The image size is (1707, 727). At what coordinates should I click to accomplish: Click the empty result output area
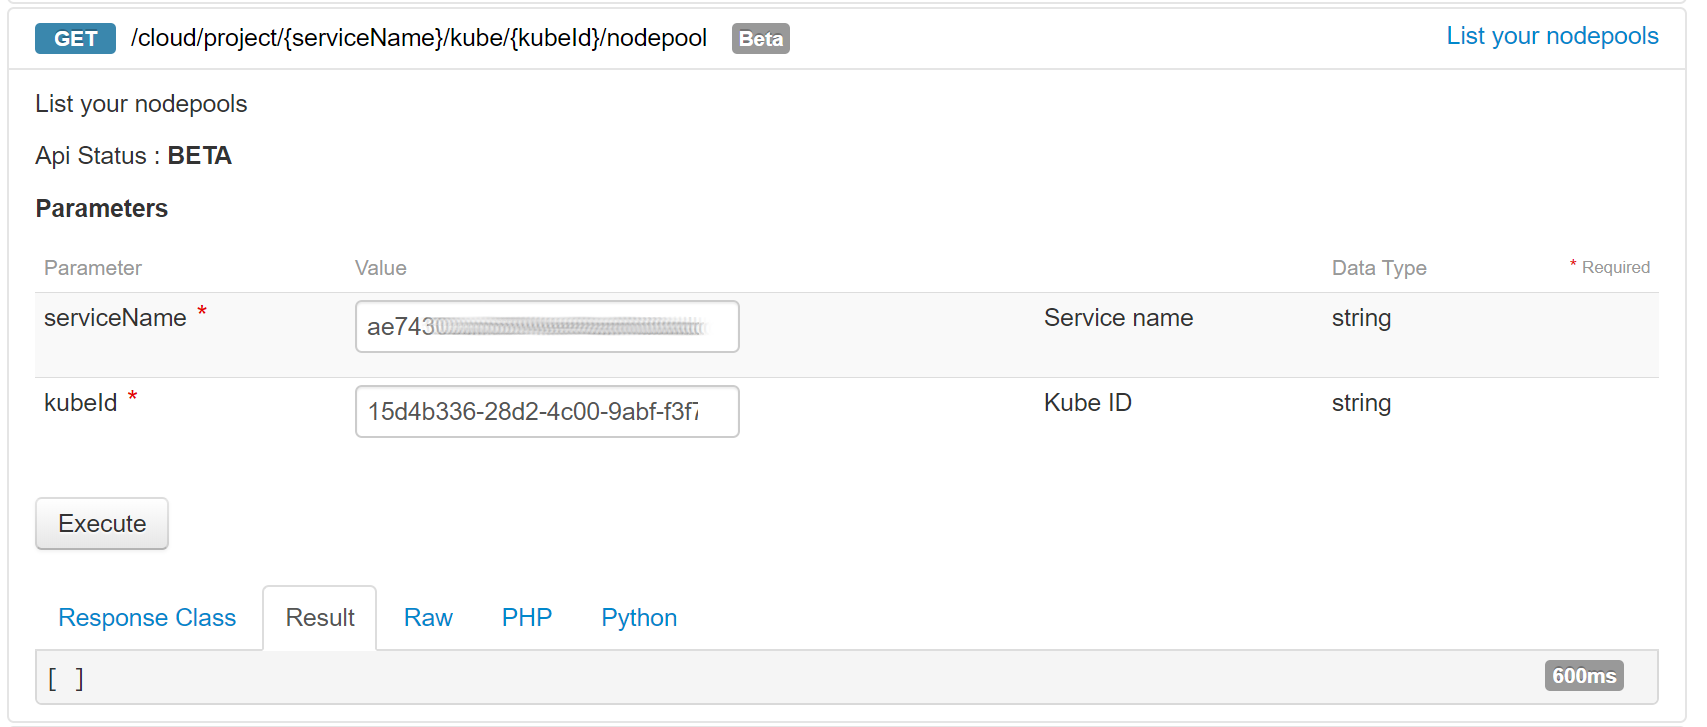pos(847,677)
